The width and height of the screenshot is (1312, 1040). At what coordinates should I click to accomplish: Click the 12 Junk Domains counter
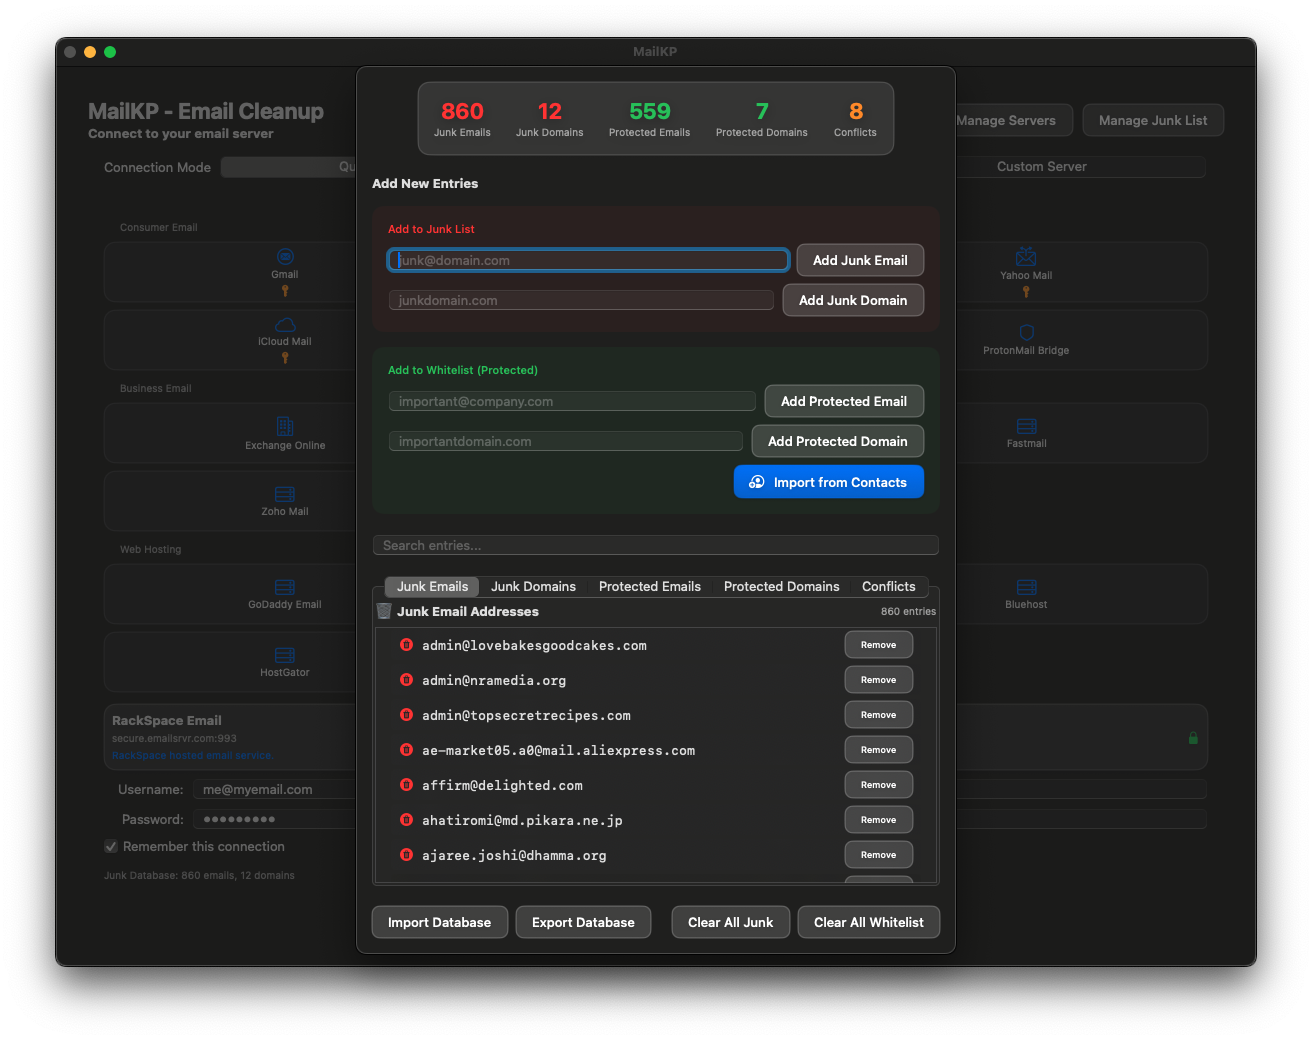[550, 118]
